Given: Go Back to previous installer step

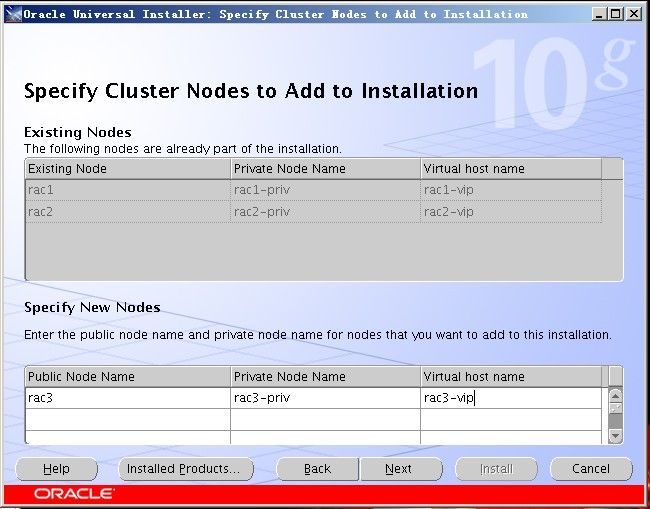Looking at the screenshot, I should pos(318,469).
